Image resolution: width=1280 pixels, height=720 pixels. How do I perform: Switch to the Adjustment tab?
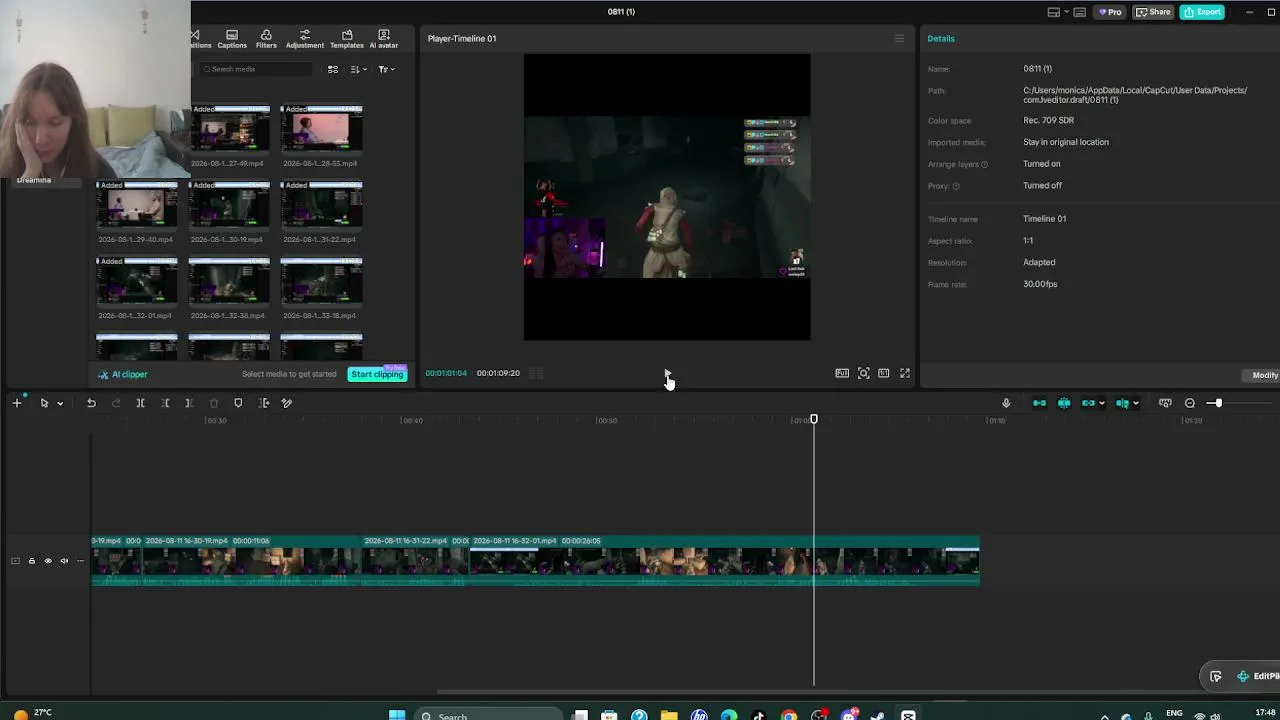305,39
